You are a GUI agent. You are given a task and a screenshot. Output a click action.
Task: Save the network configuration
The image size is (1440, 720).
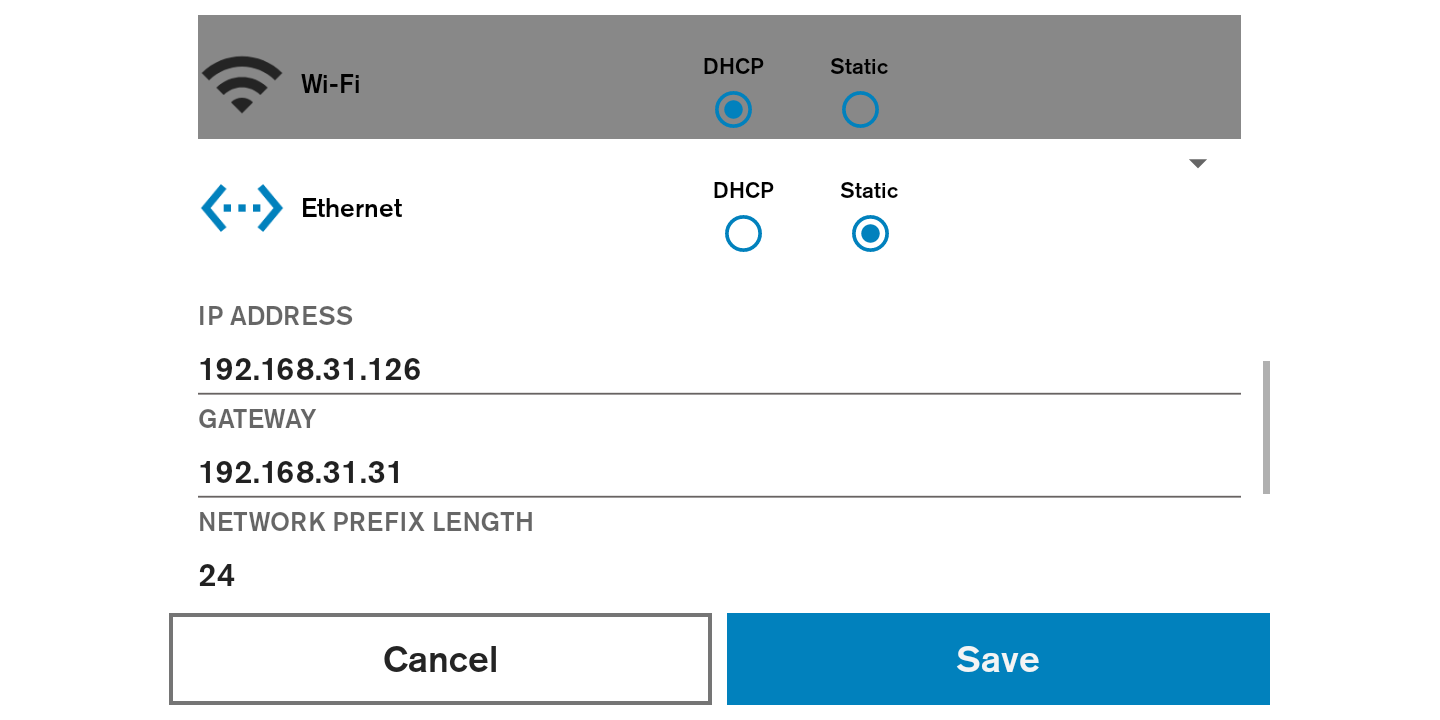[x=998, y=659]
